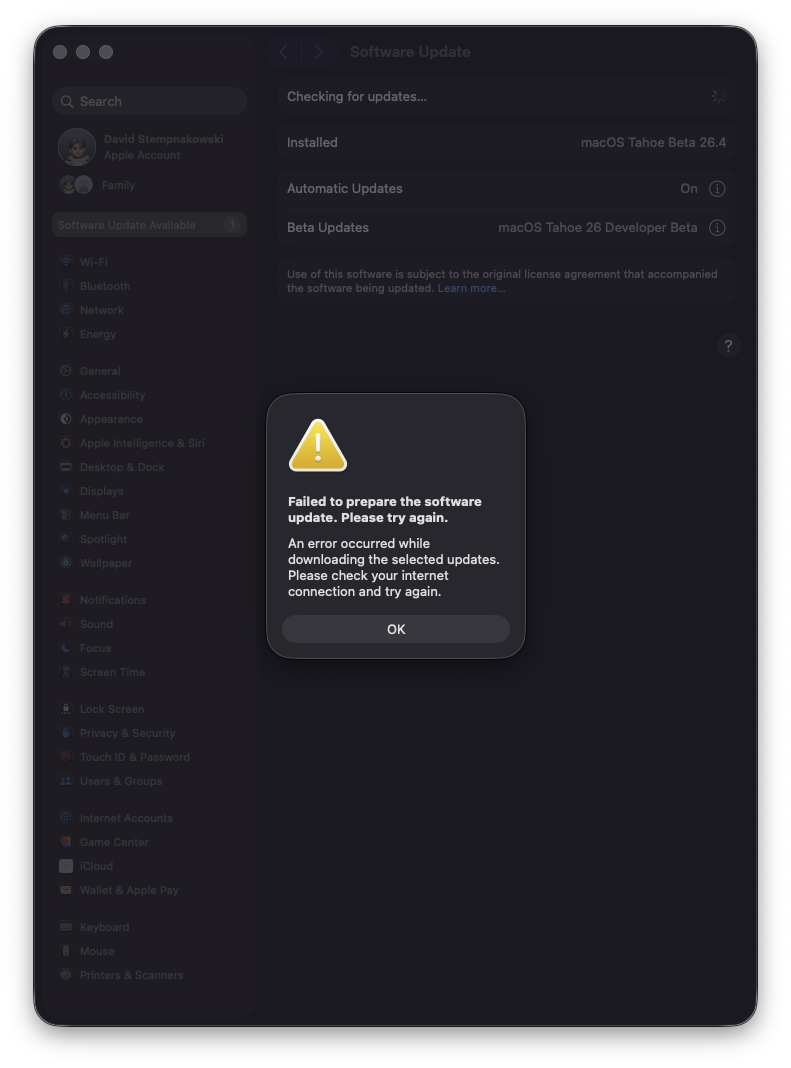Open Family sharing settings
The width and height of the screenshot is (791, 1068).
pos(117,185)
